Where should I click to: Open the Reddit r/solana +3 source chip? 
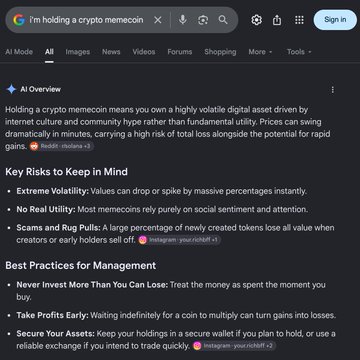(61, 146)
